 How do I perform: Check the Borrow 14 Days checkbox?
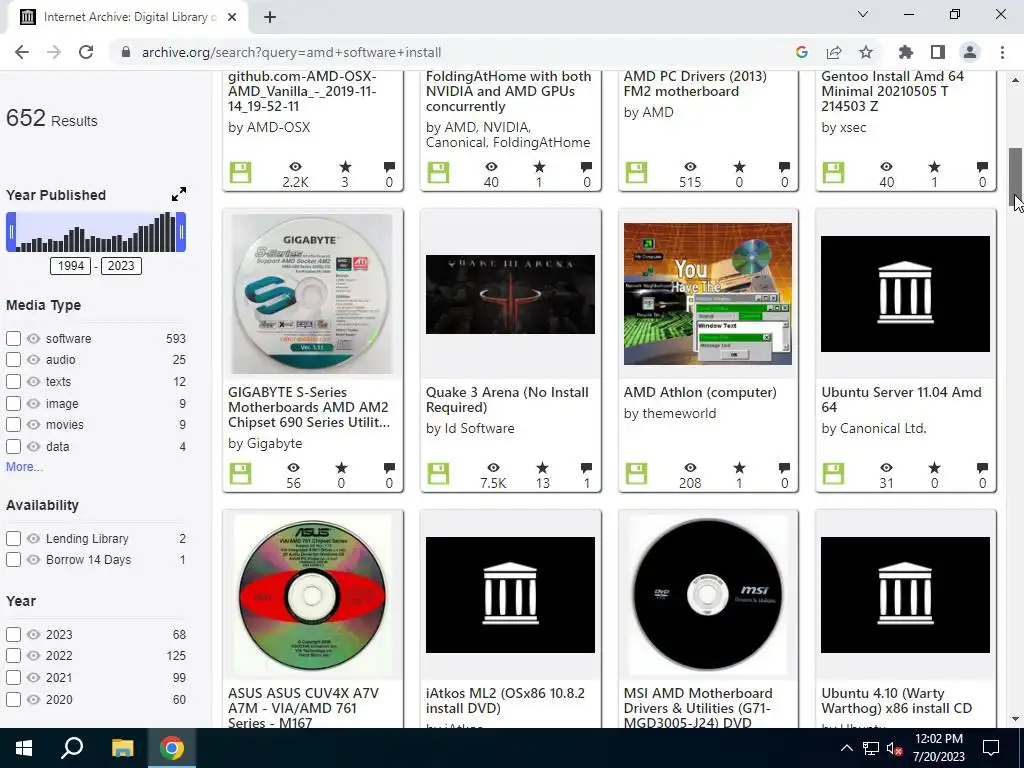click(x=13, y=560)
